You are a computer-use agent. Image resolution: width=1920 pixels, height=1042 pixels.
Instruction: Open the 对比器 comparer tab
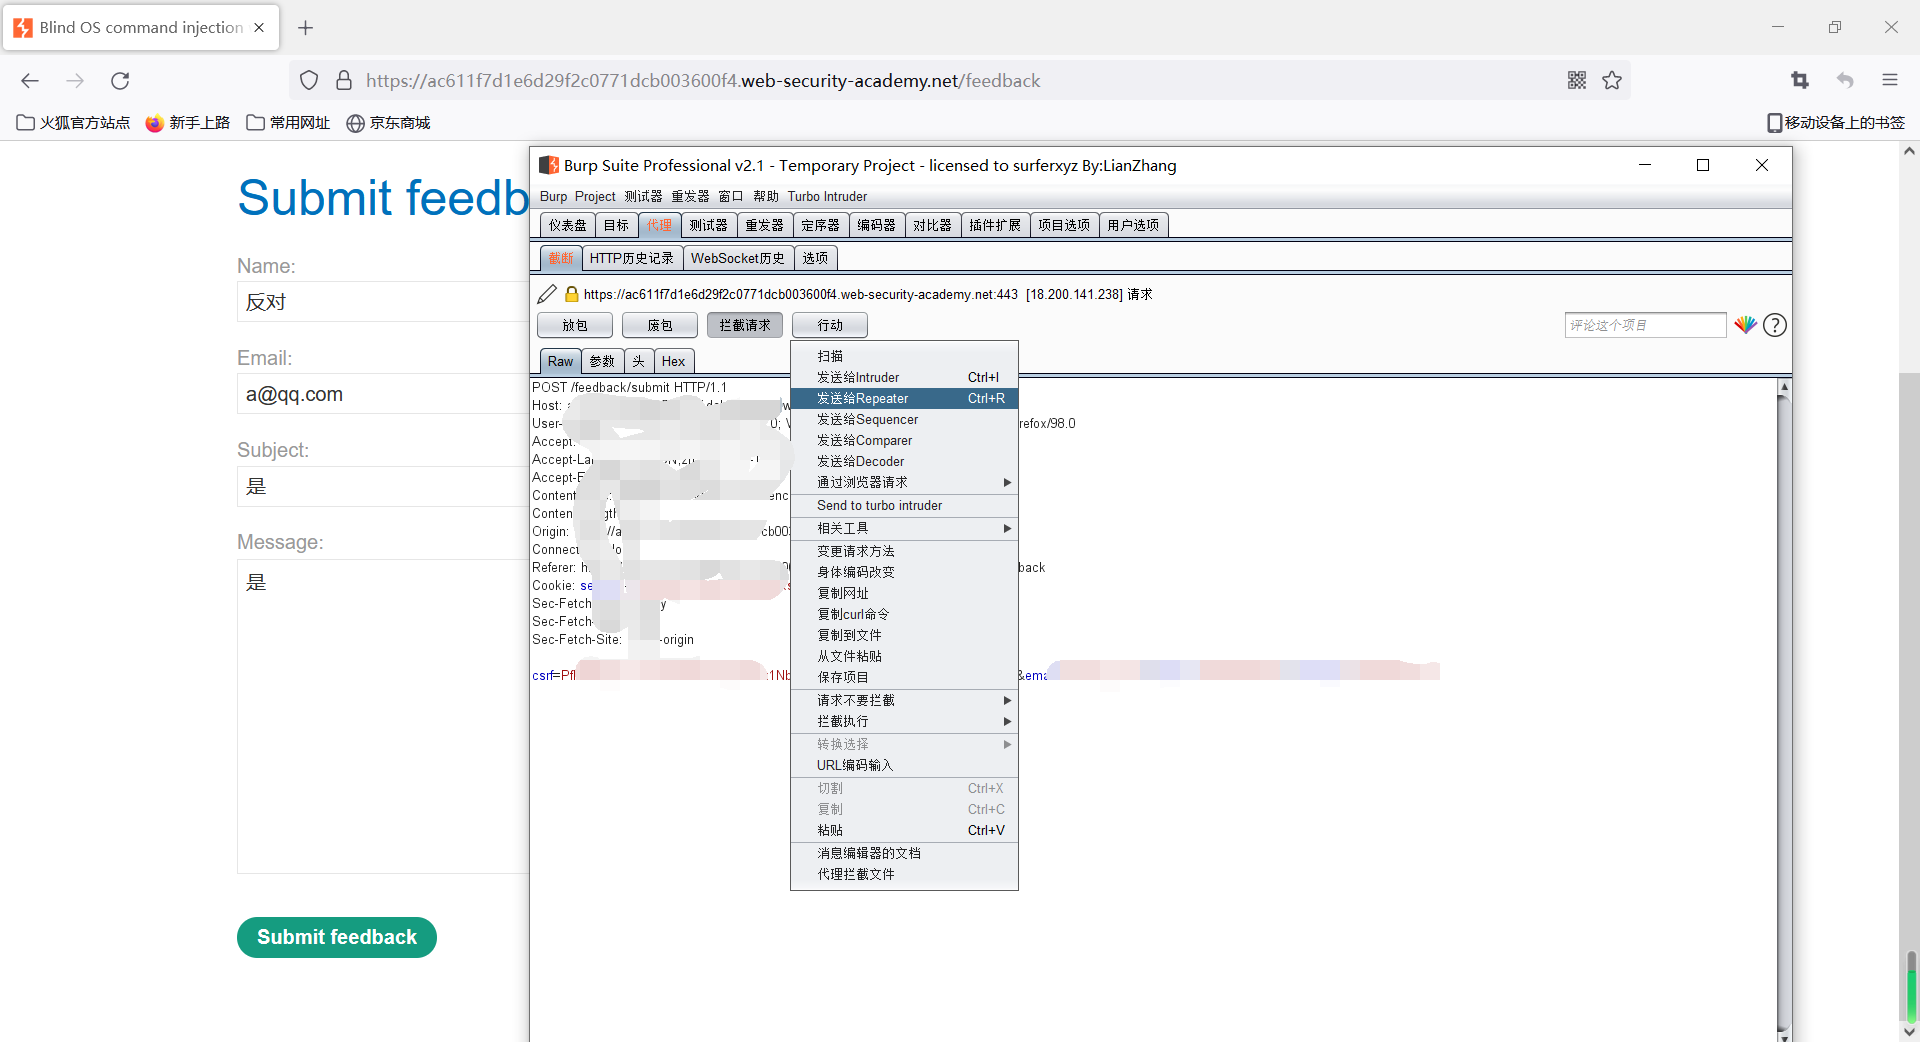pyautogui.click(x=933, y=225)
